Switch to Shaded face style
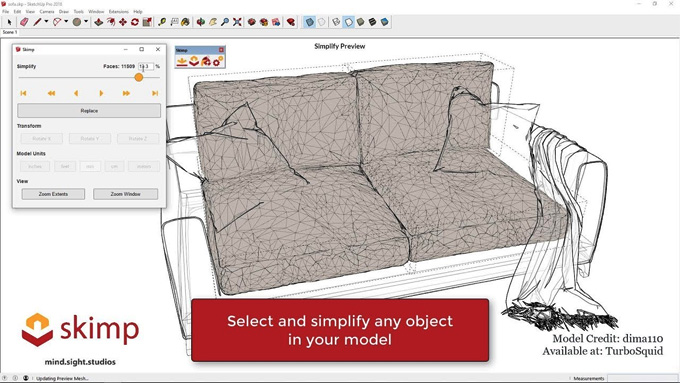Viewport: 680px width, 383px height. pyautogui.click(x=360, y=22)
